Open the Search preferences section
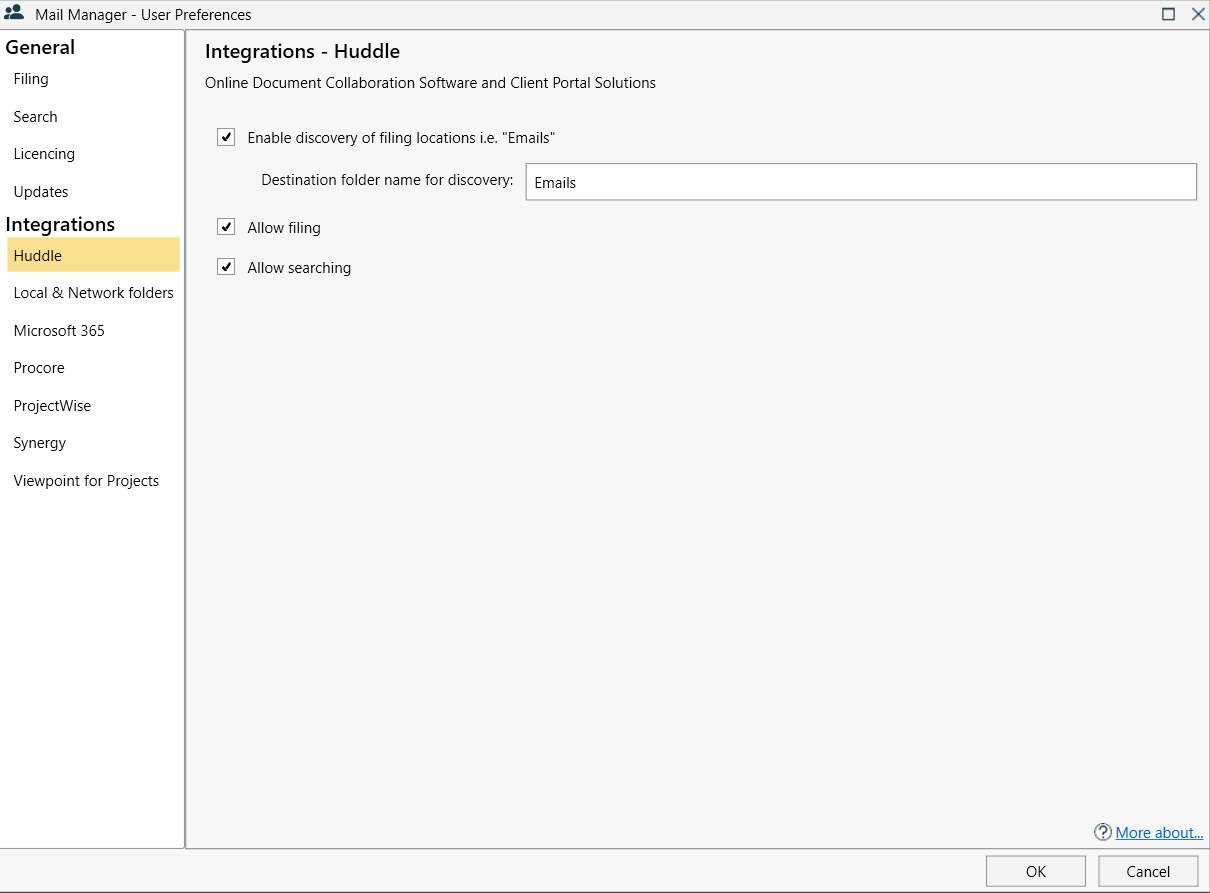1210x893 pixels. click(35, 116)
